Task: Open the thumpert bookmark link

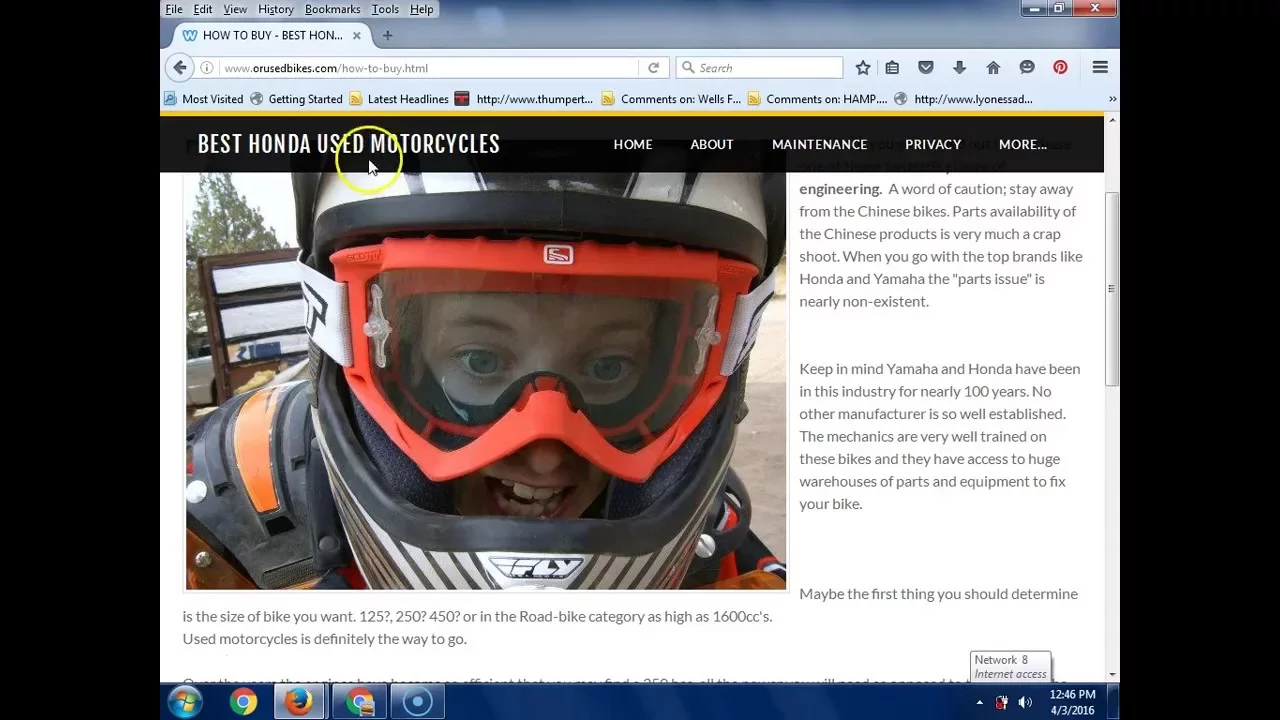Action: 524,99
